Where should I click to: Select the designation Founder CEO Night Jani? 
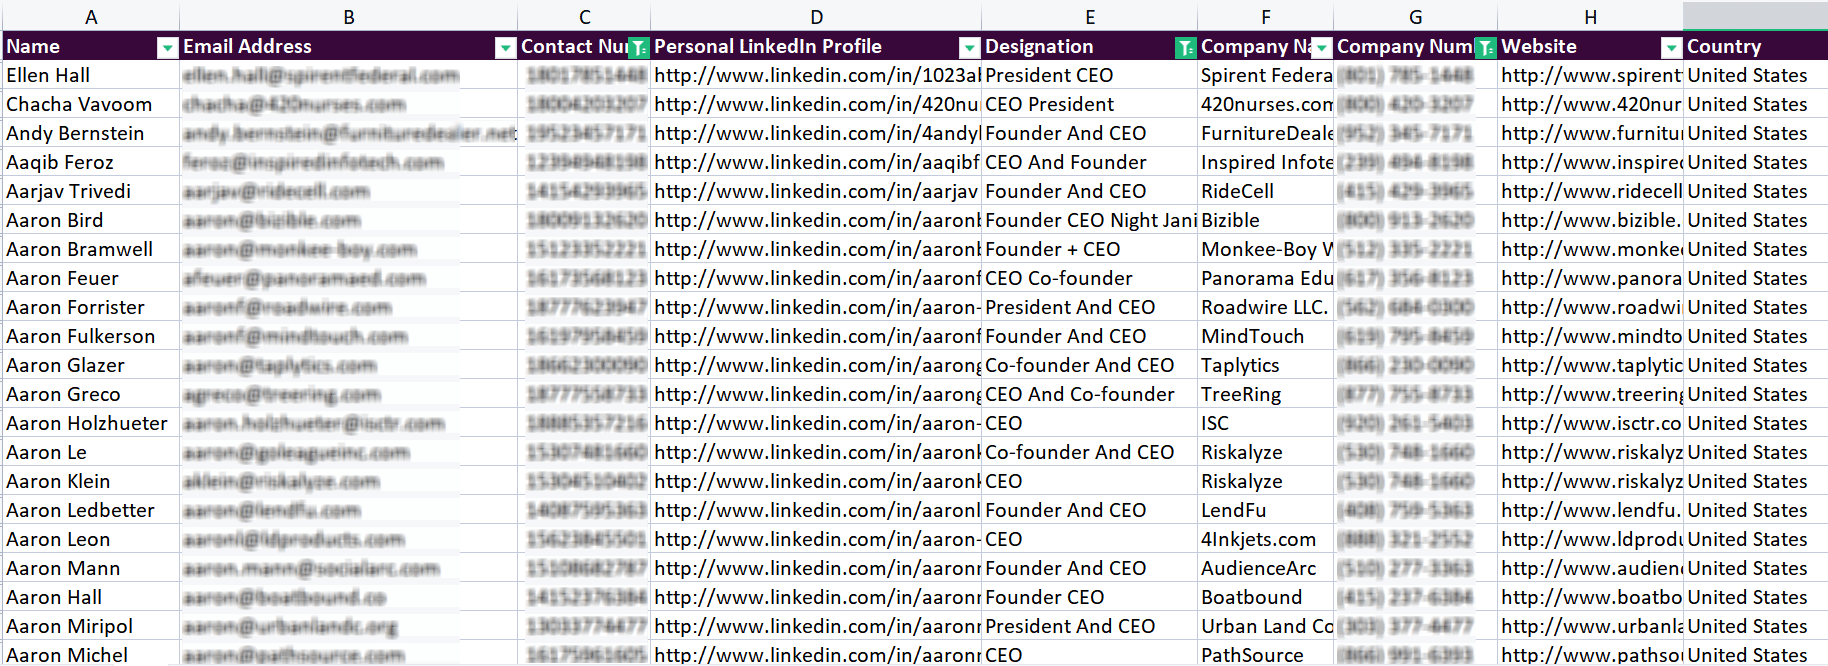[x=1090, y=220]
